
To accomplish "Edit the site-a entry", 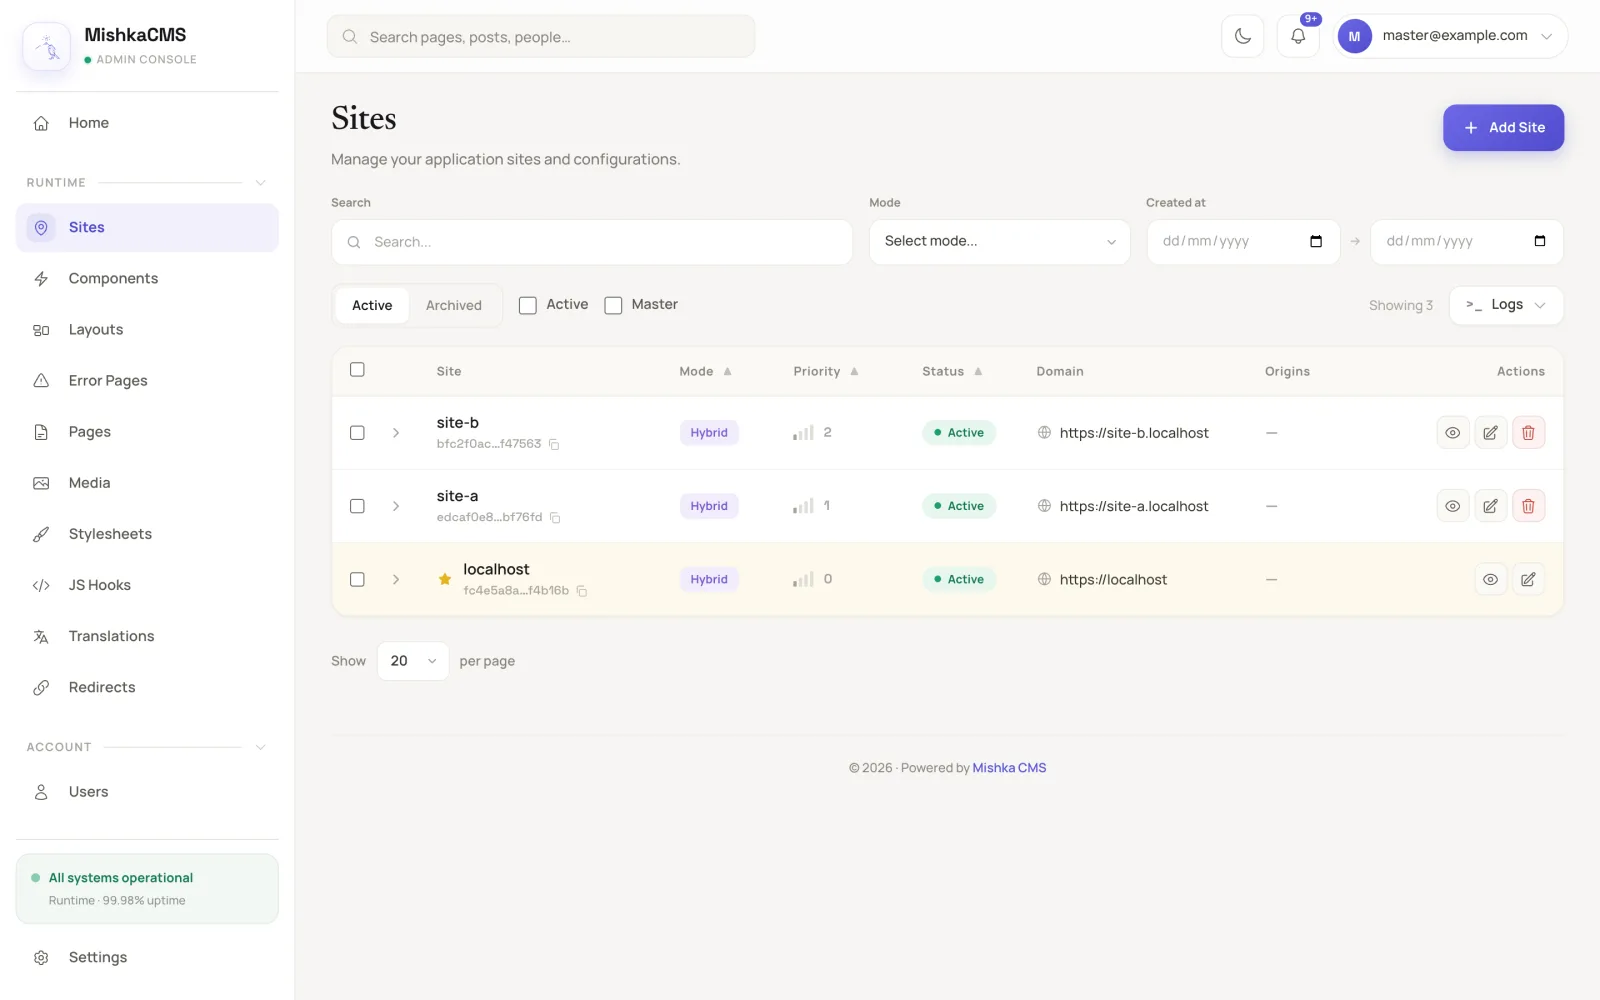I will click(1490, 506).
